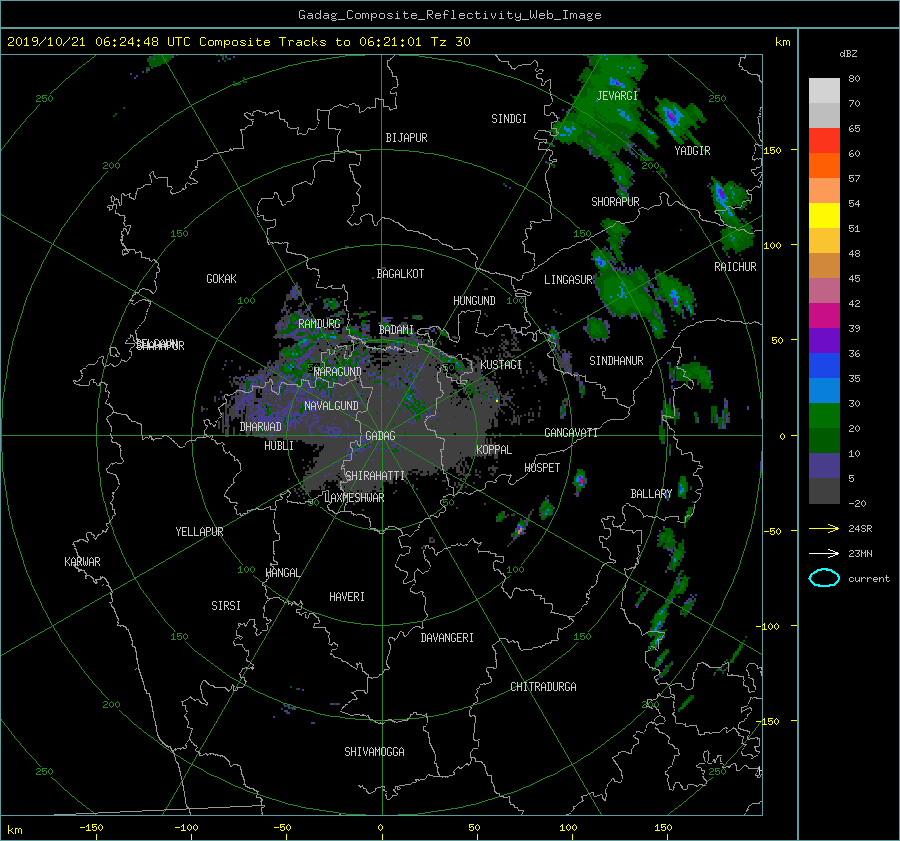
Task: Click the NAVALGUND city label
Action: (x=331, y=406)
